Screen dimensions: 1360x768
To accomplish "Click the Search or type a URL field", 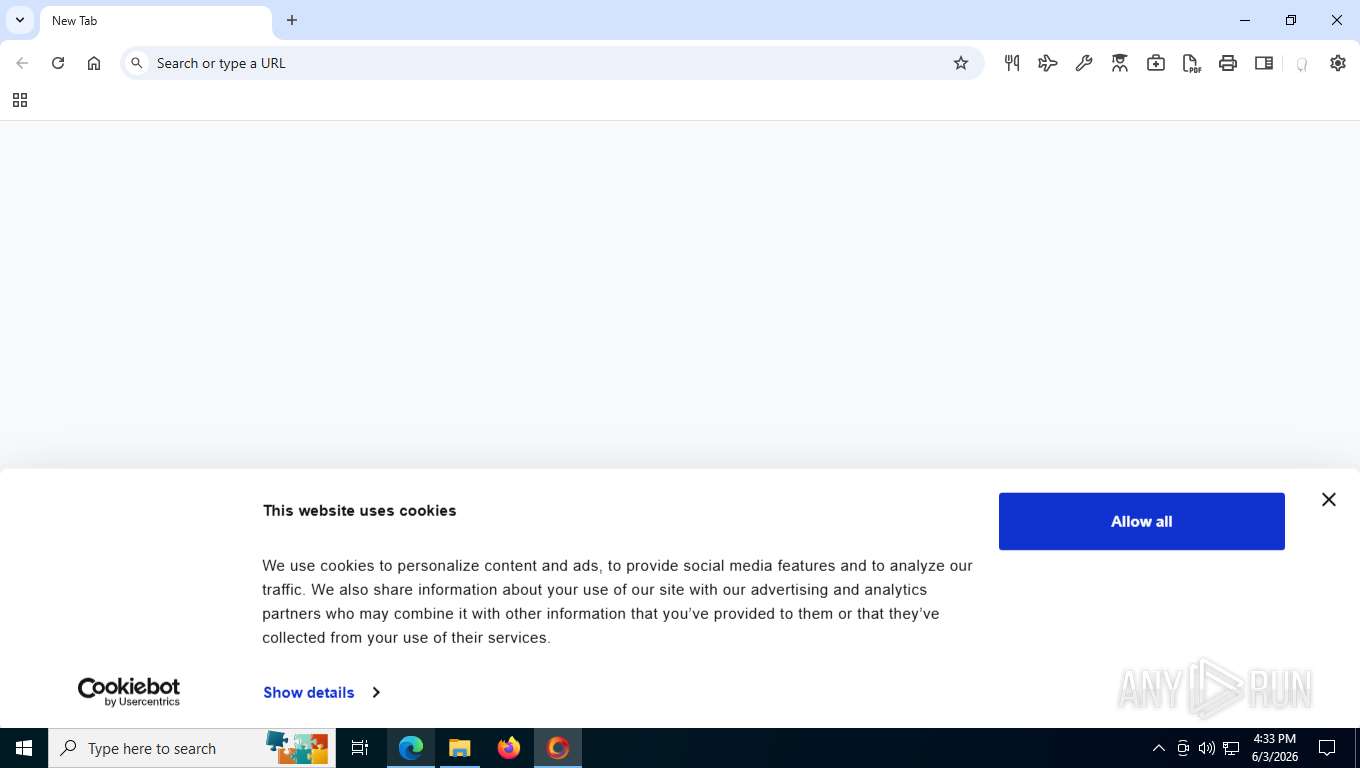I will pyautogui.click(x=551, y=63).
